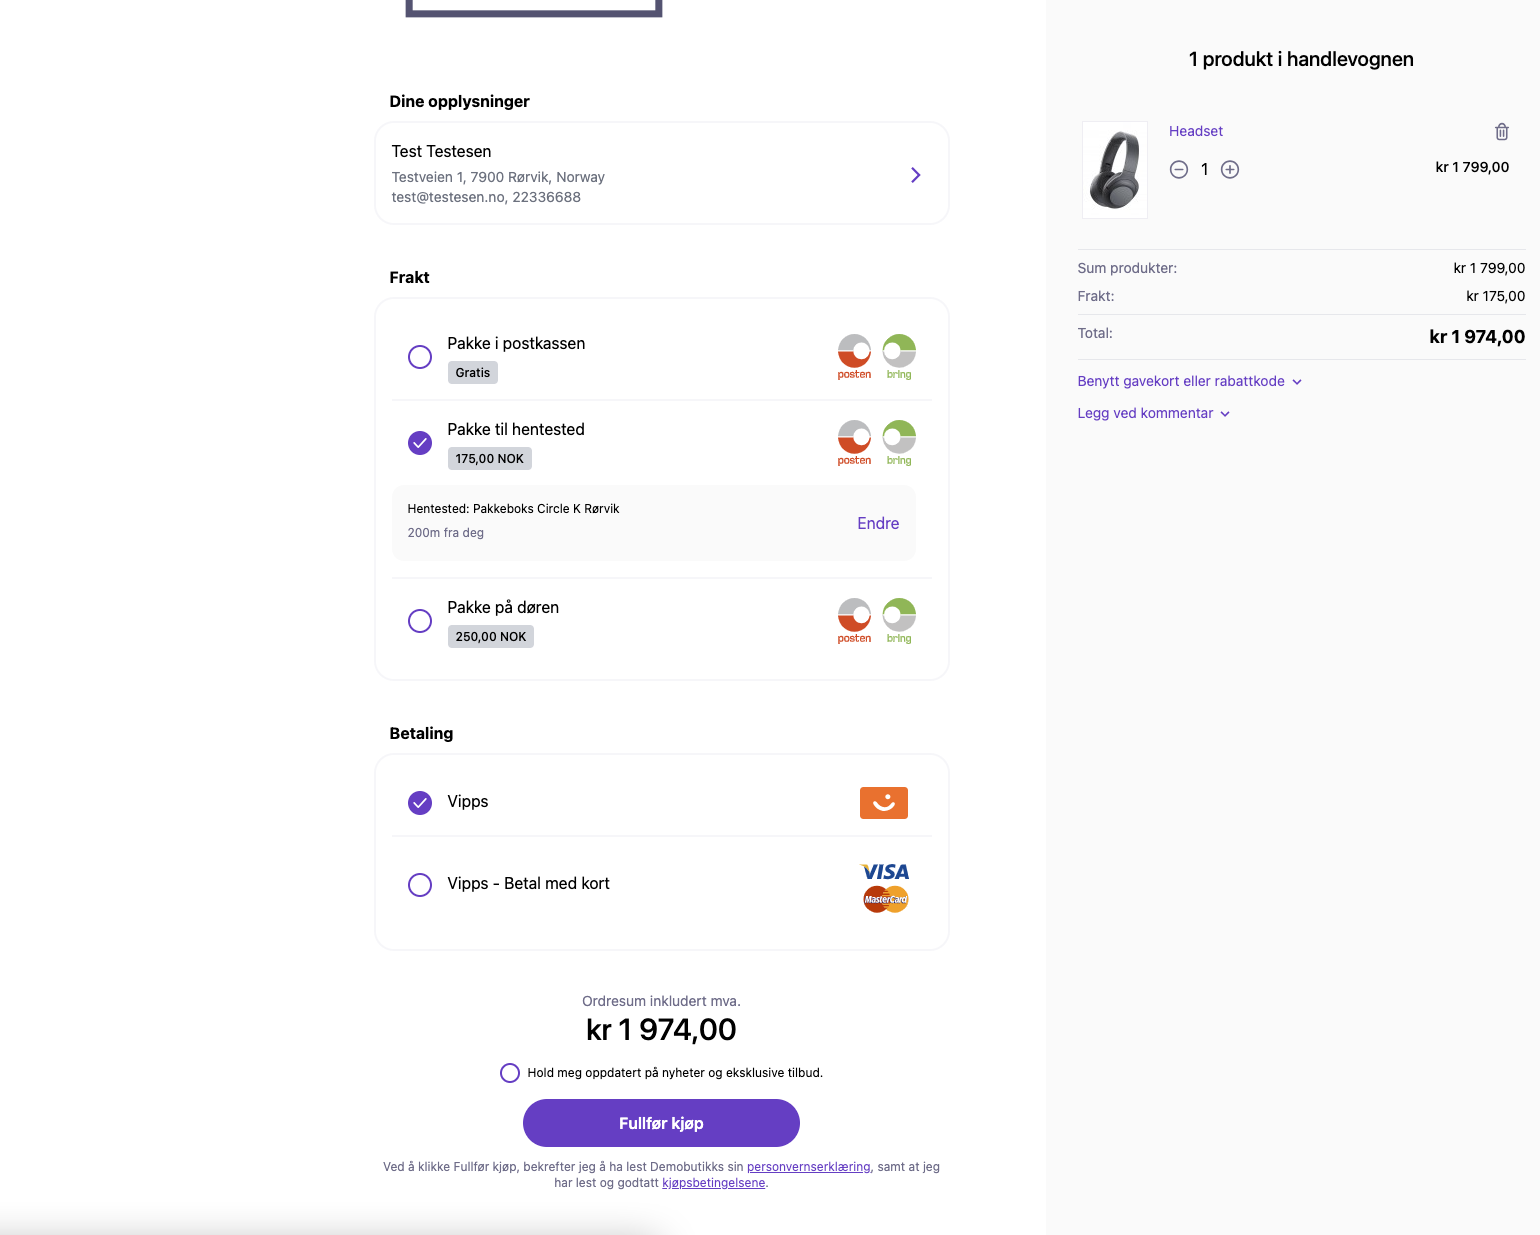This screenshot has height=1235, width=1540.
Task: Click Bring logo on Pakke på døren
Action: [899, 621]
